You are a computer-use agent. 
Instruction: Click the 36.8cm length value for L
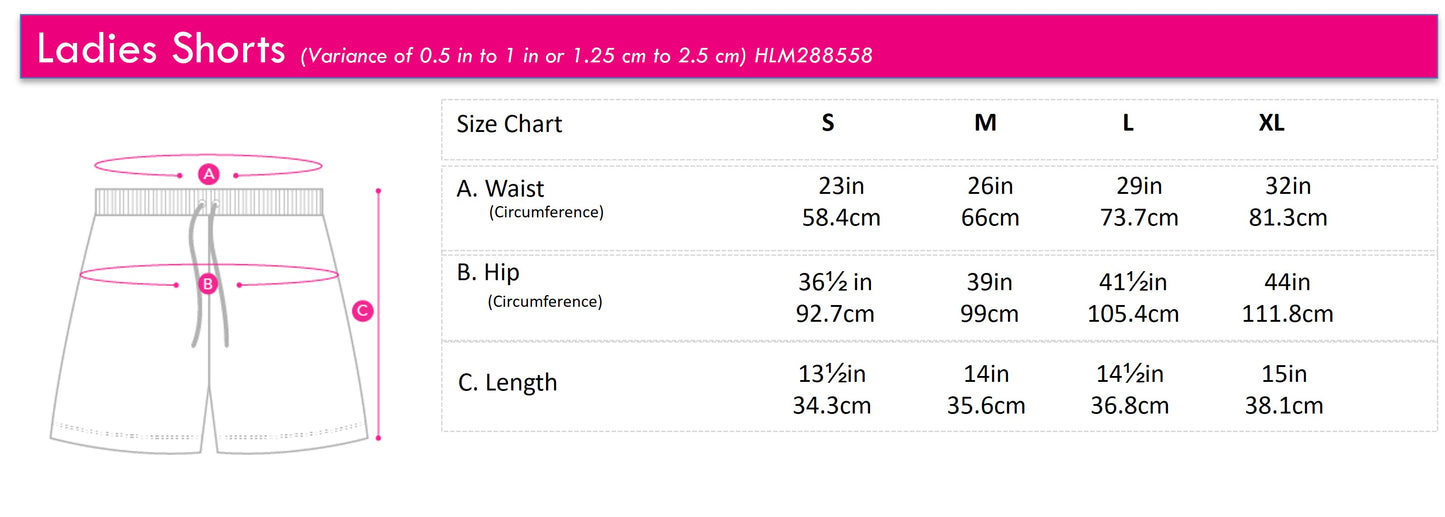[1129, 406]
